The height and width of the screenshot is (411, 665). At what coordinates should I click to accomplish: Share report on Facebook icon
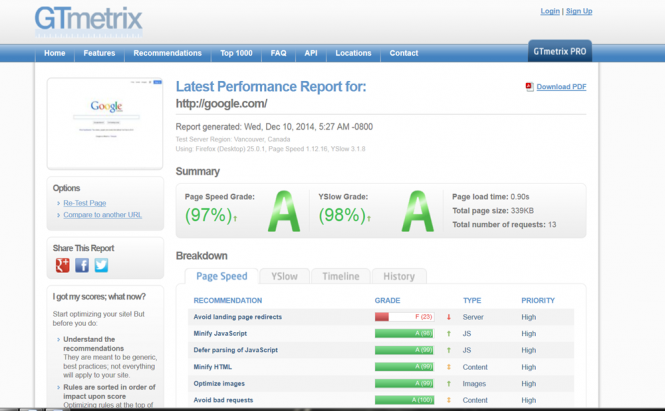point(82,265)
